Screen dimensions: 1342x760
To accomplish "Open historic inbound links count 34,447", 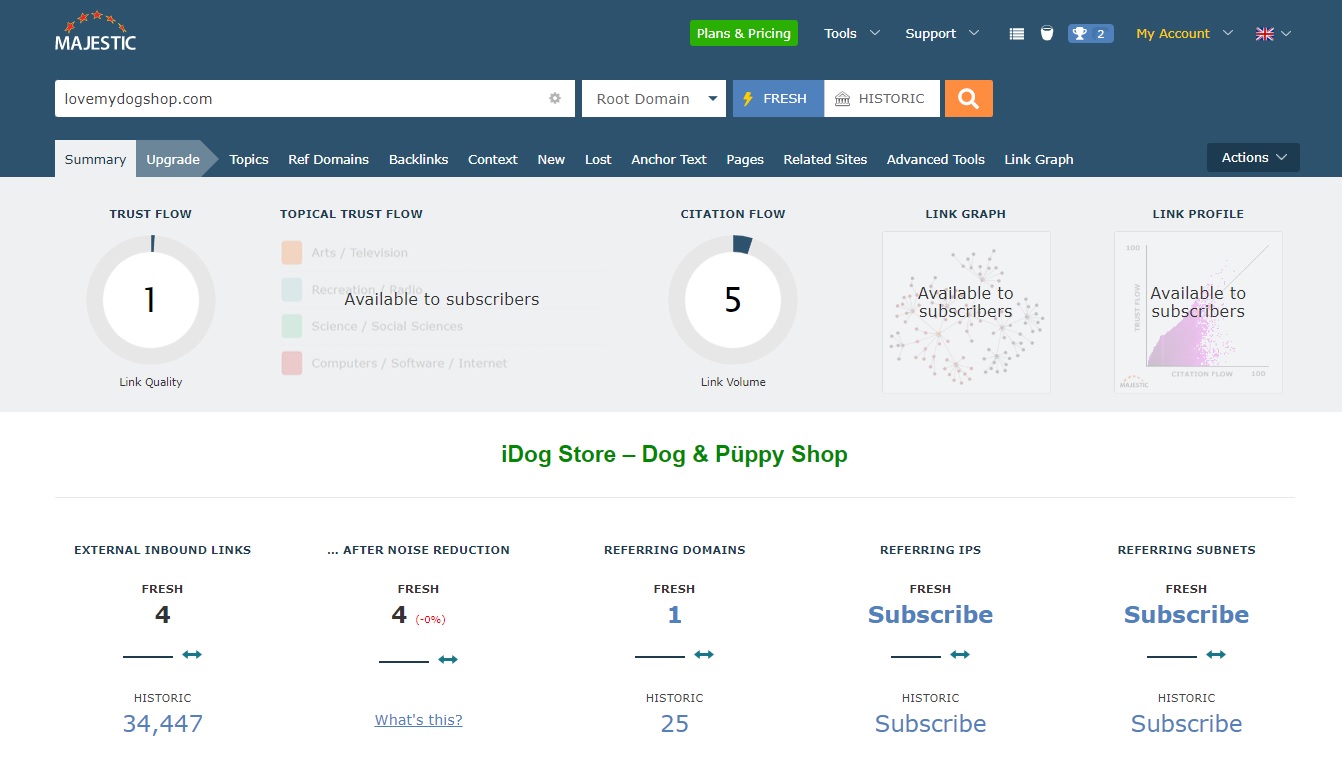I will (x=163, y=724).
